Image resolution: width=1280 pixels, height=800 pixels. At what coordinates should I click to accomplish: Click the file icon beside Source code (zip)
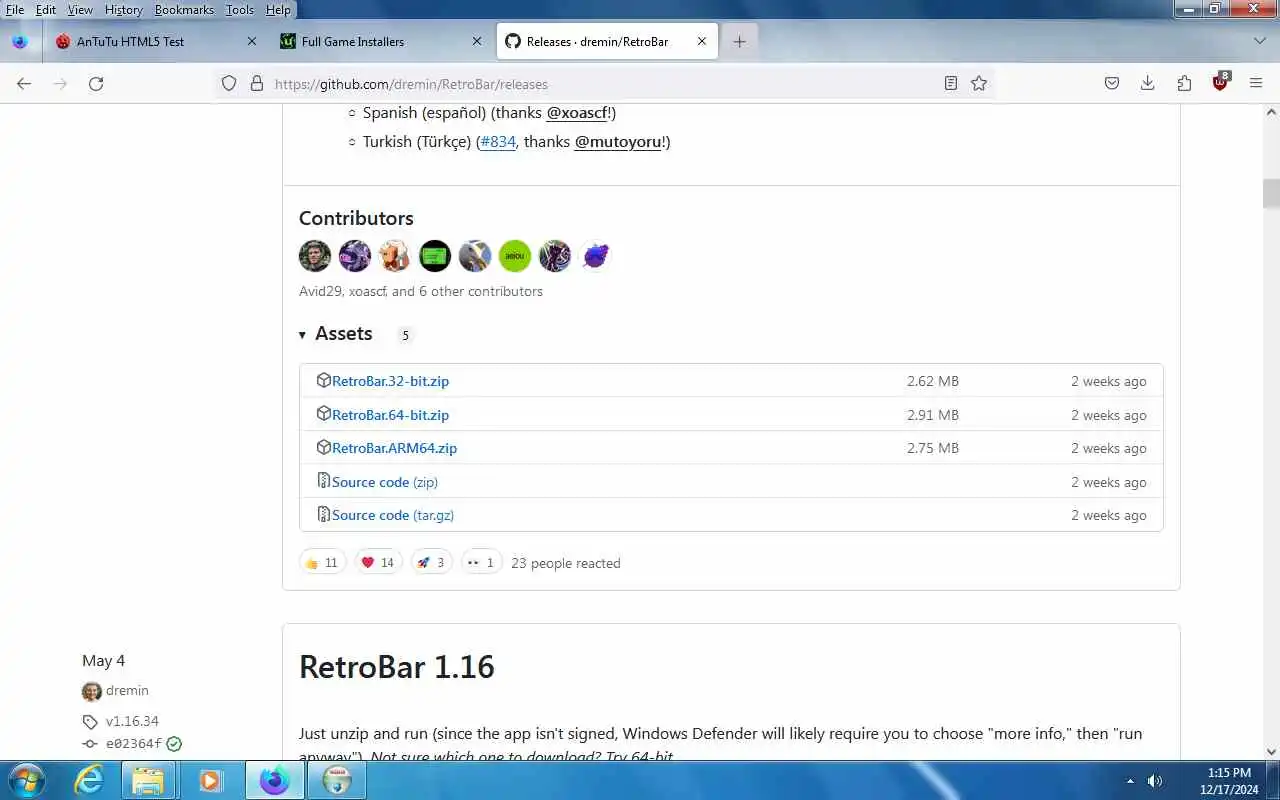pos(323,481)
